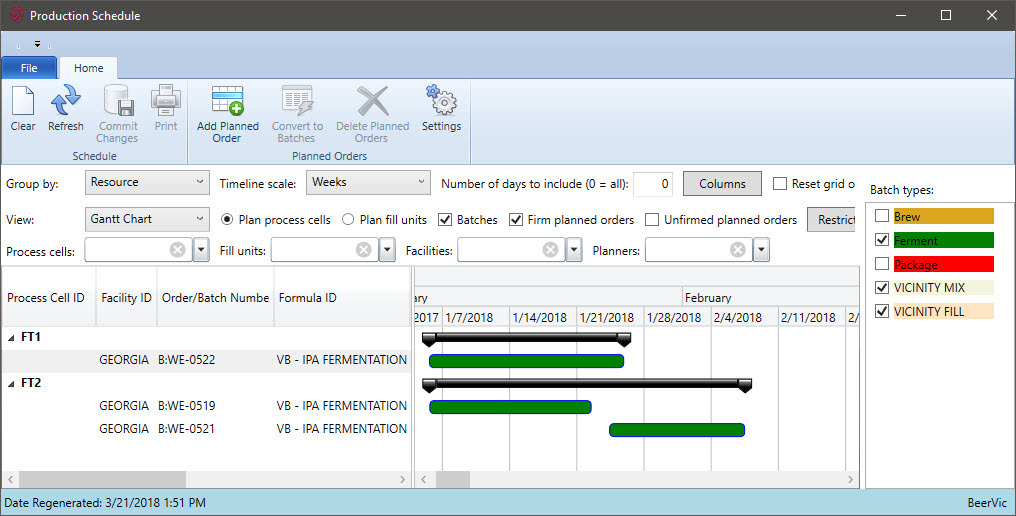The width and height of the screenshot is (1016, 516).
Task: Toggle the Reset grid checkbox
Action: (x=780, y=183)
